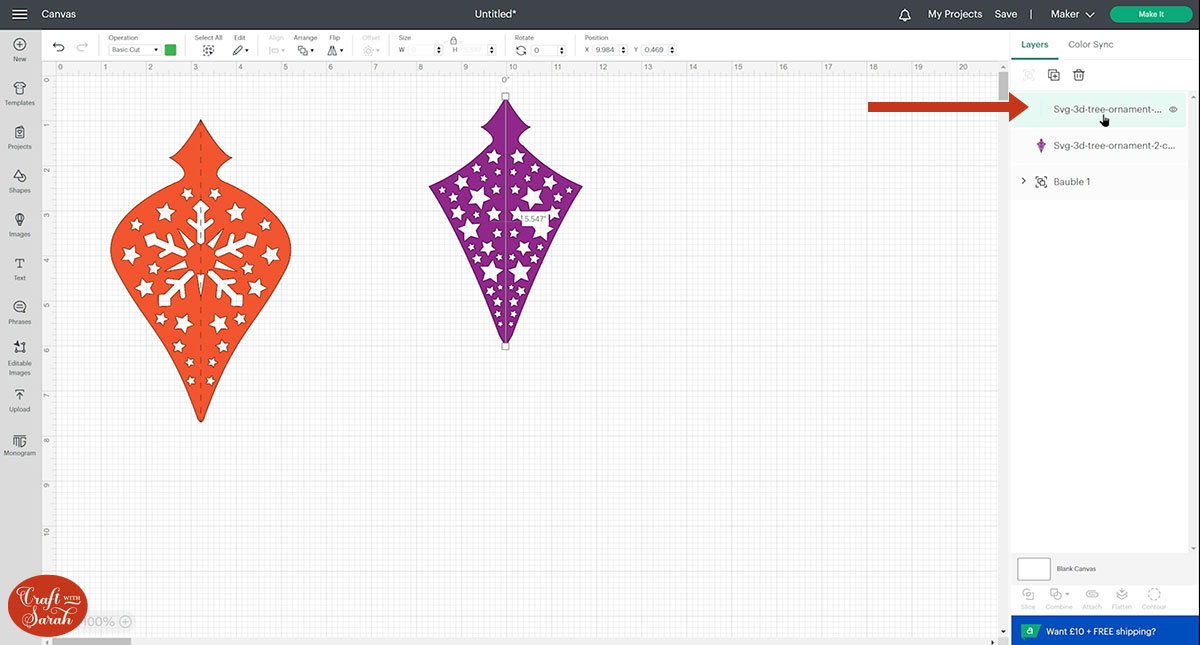Open the Shapes tool
The height and width of the screenshot is (645, 1200).
[x=19, y=180]
